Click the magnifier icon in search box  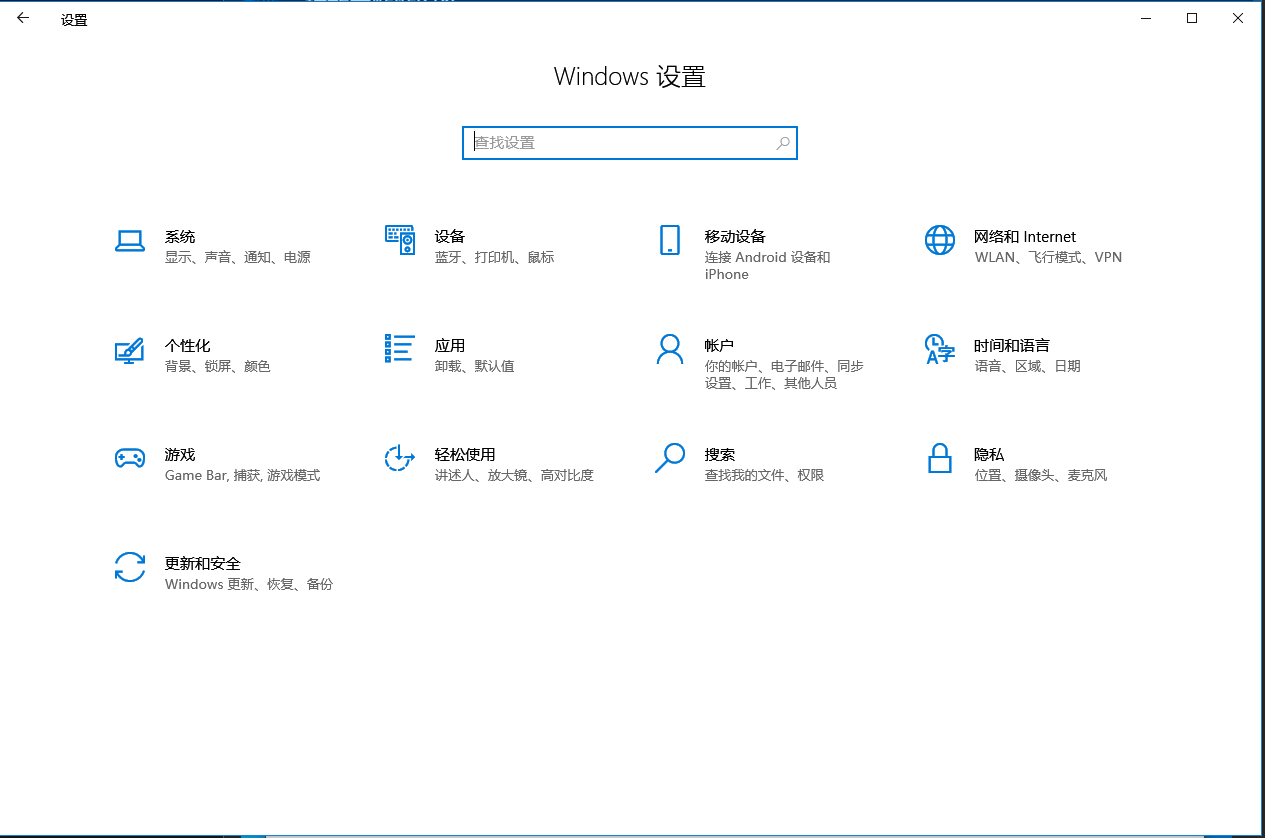[783, 143]
